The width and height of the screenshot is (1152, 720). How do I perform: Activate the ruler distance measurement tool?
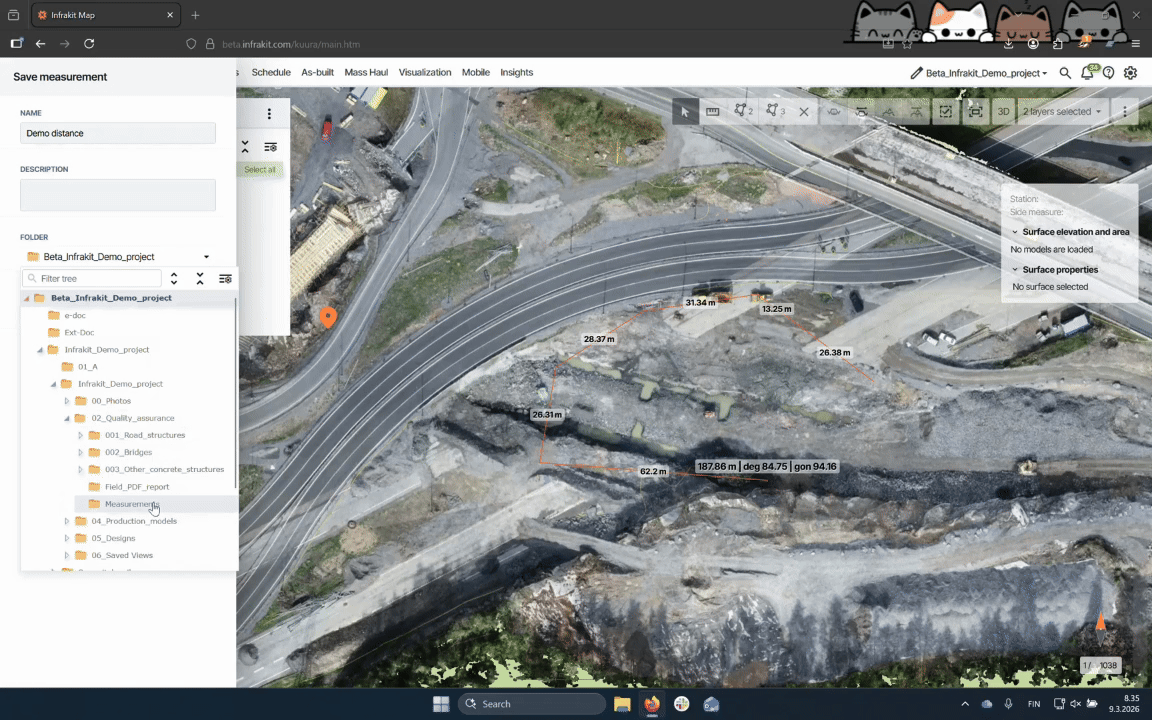click(x=713, y=112)
